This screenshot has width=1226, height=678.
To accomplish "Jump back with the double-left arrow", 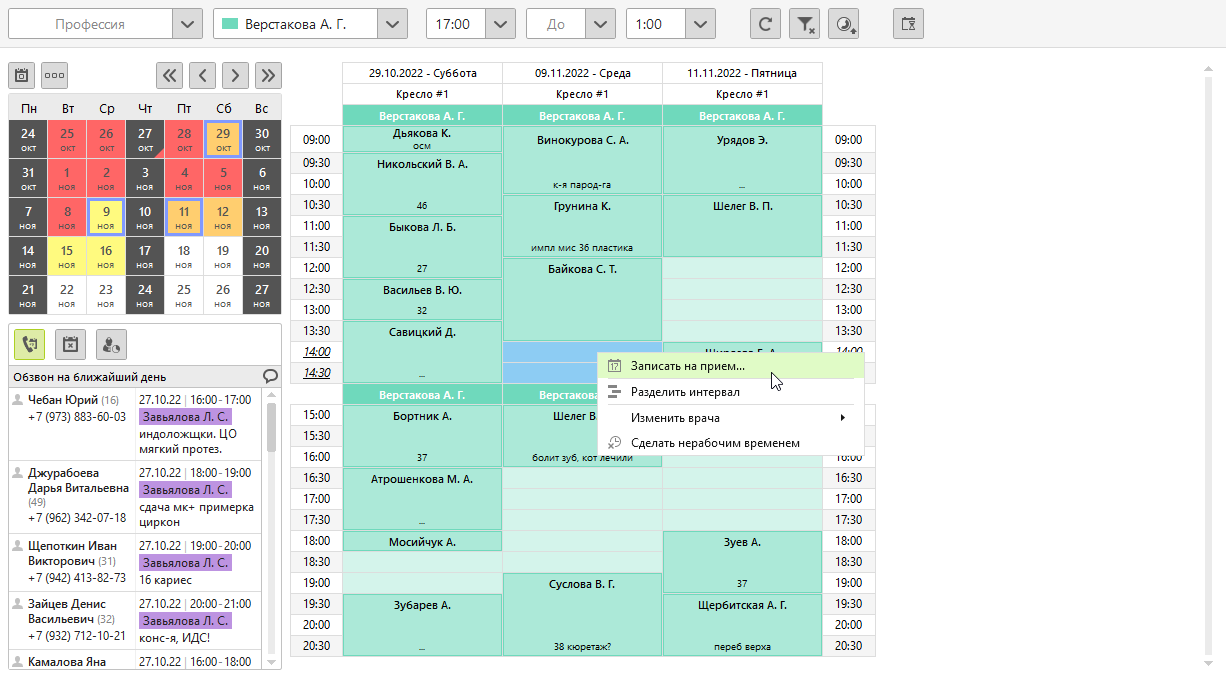I will tap(170, 75).
